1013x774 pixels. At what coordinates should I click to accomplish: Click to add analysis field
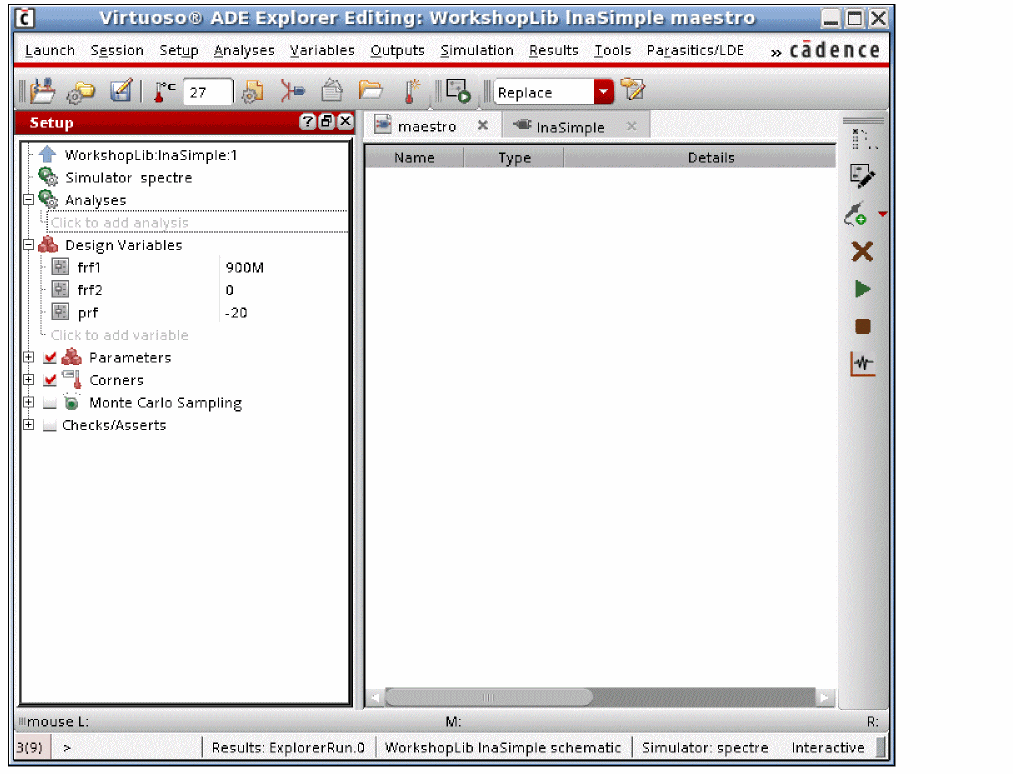pyautogui.click(x=196, y=222)
